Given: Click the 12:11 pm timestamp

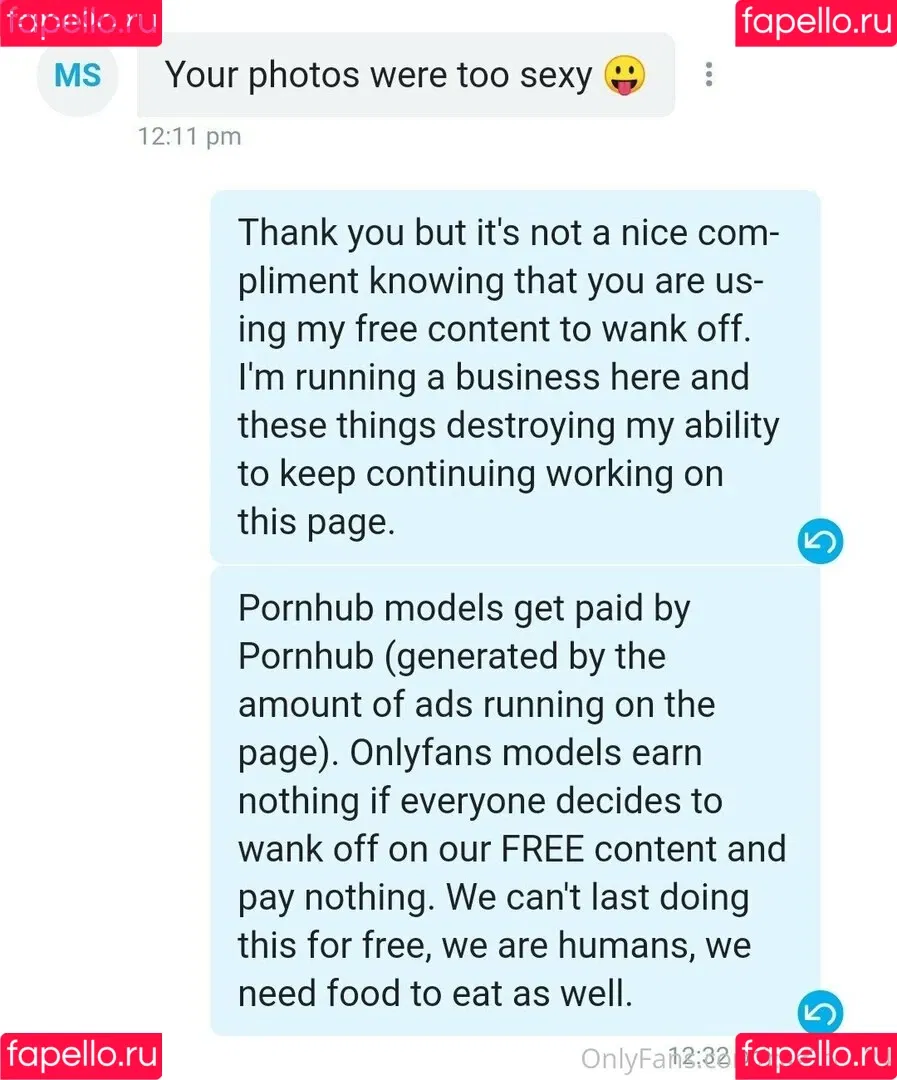Looking at the screenshot, I should pyautogui.click(x=189, y=136).
